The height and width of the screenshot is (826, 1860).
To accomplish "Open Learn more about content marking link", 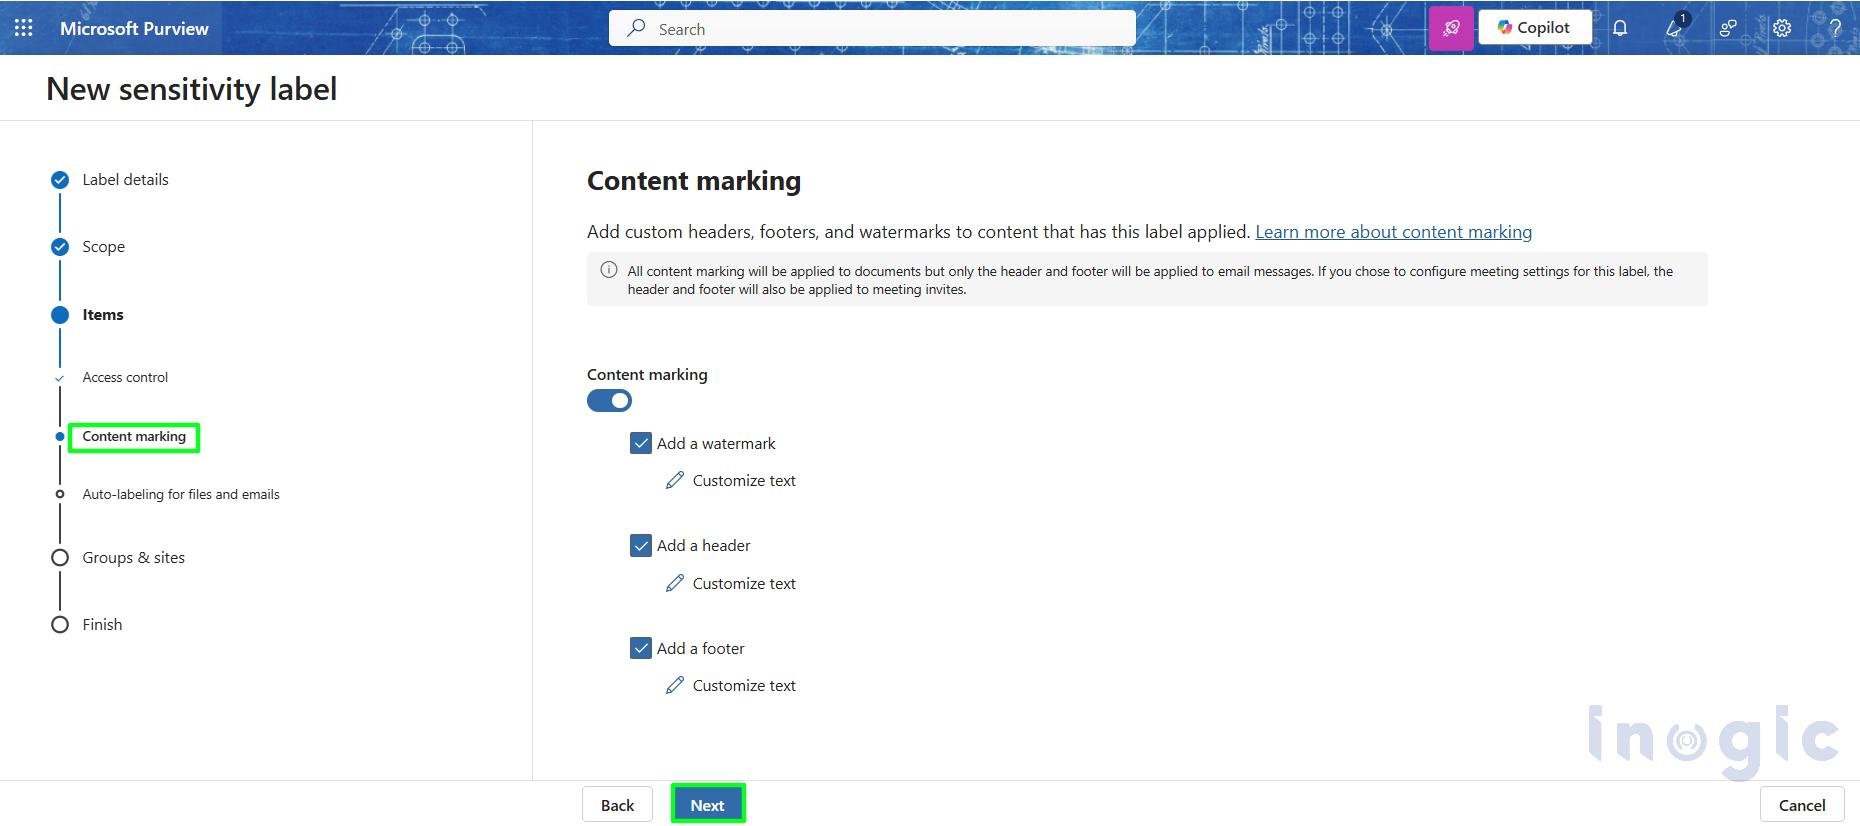I will point(1393,232).
